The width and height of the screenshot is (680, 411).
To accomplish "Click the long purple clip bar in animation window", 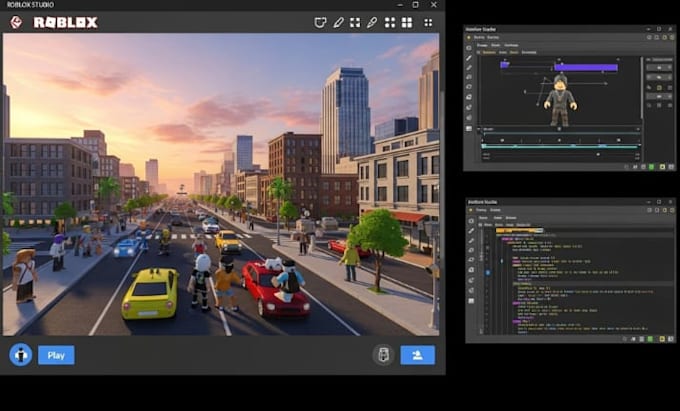I will (x=586, y=67).
